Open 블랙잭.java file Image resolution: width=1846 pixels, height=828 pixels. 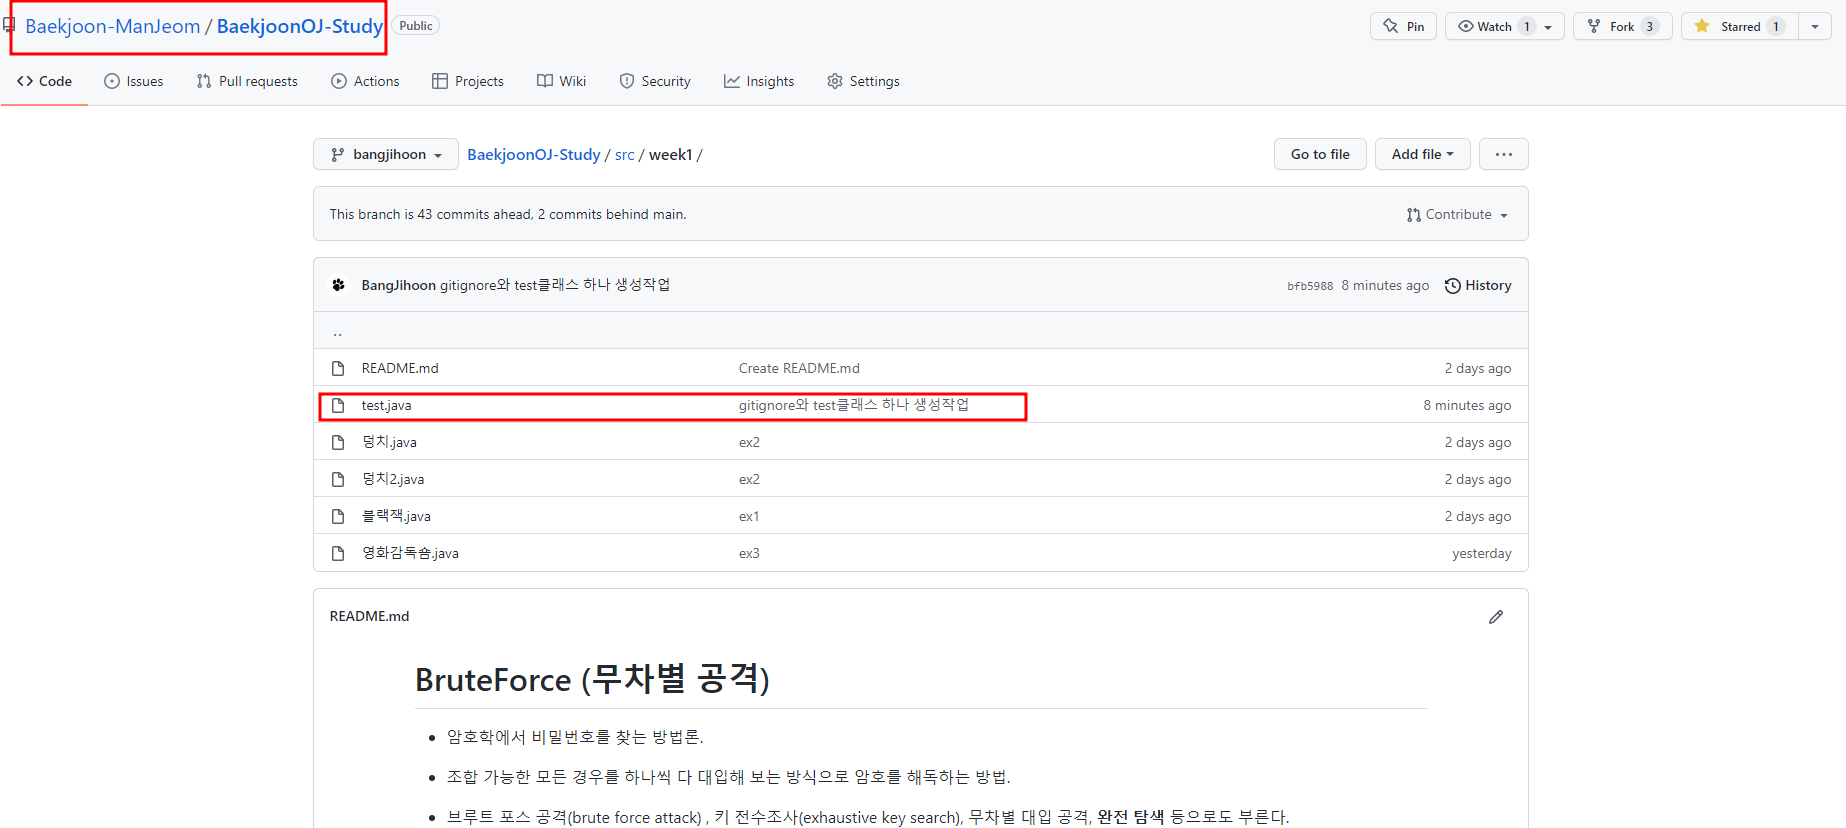(396, 516)
